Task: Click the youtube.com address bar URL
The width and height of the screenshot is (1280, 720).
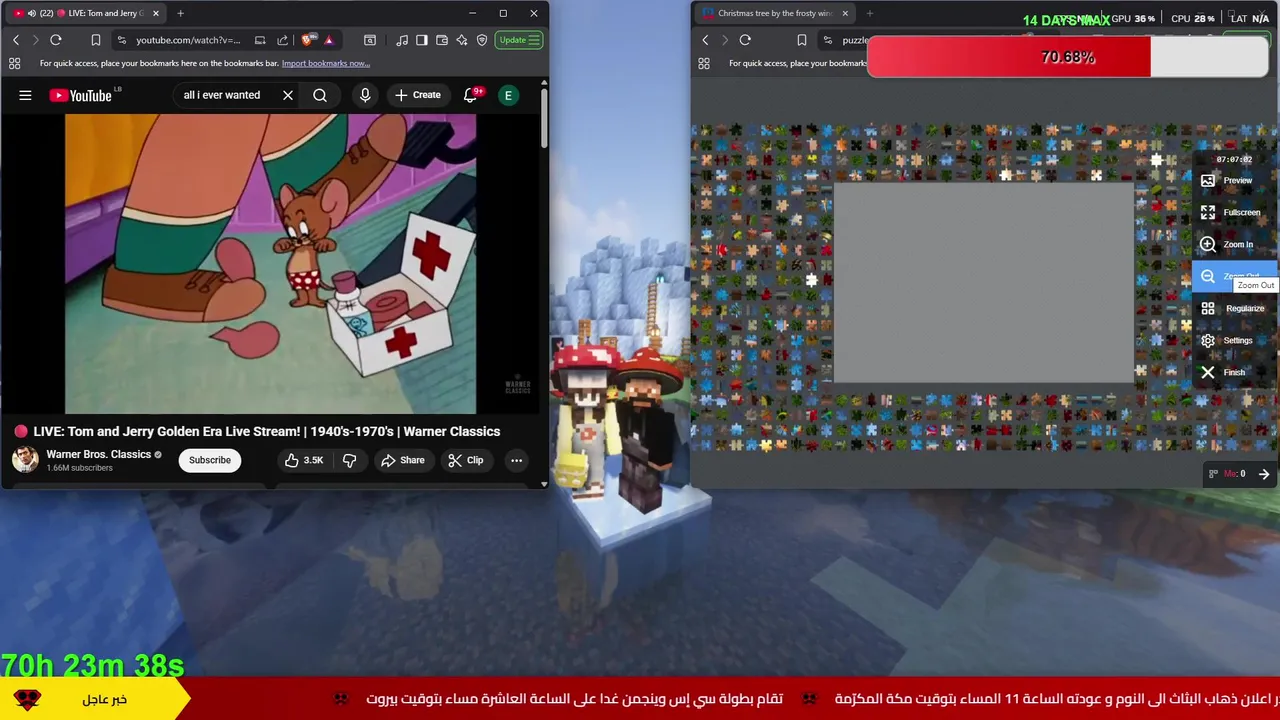Action: point(188,40)
